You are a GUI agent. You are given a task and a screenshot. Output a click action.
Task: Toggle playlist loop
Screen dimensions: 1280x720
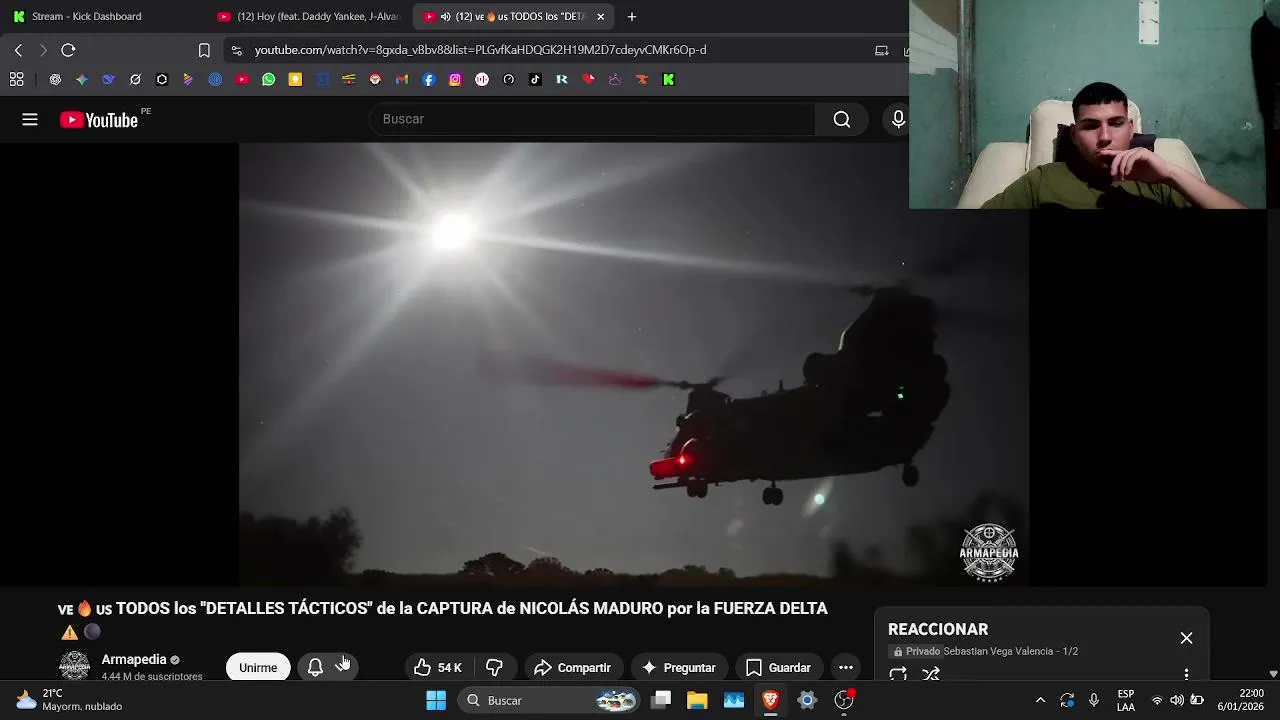(x=898, y=674)
